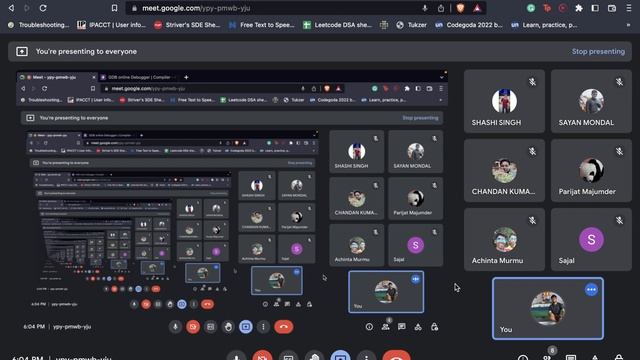Select the large SAYAN MONDAL participant tile

point(591,101)
